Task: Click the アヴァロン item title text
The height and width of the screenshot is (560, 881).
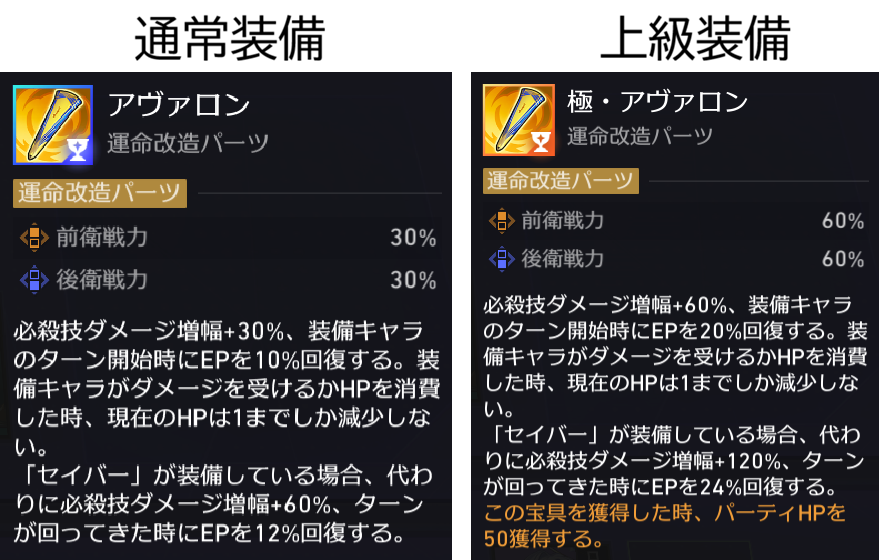Action: click(179, 104)
